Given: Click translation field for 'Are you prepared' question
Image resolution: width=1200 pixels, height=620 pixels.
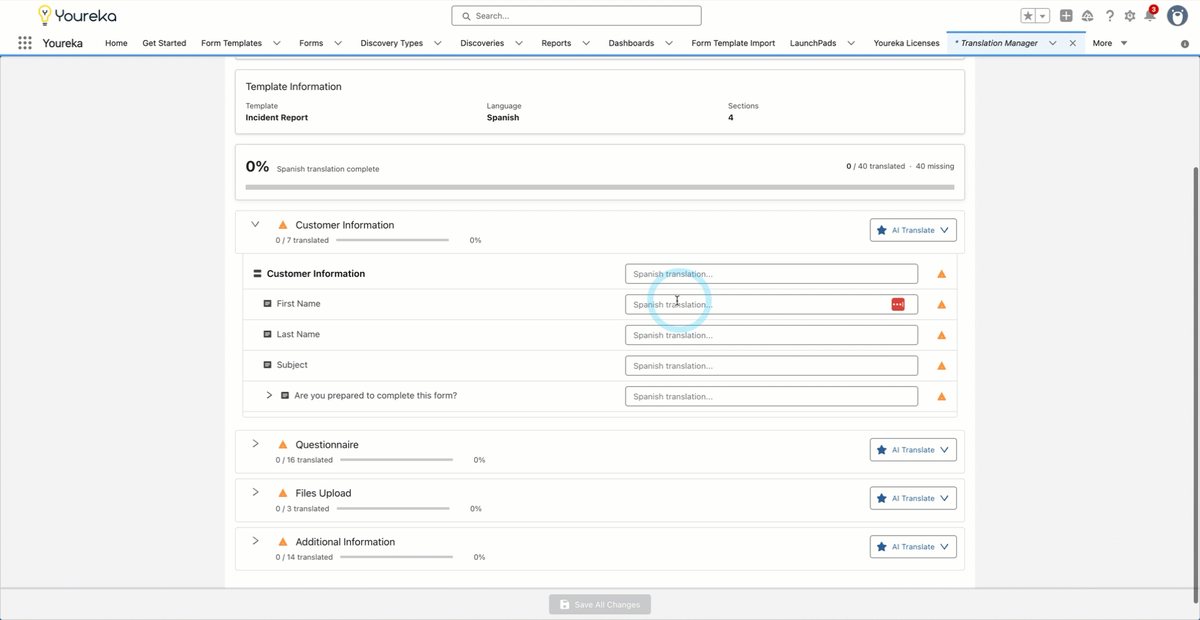Looking at the screenshot, I should [x=771, y=396].
